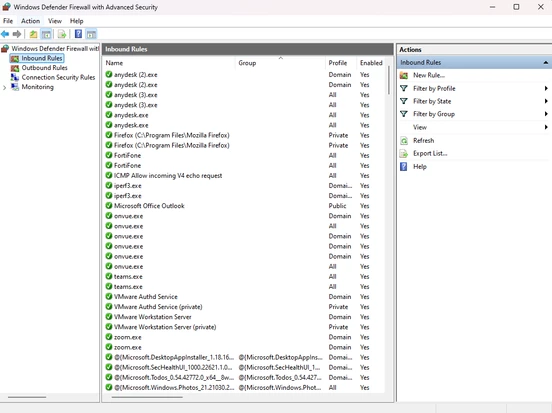Select Outbound Rules in the tree

[x=44, y=68]
